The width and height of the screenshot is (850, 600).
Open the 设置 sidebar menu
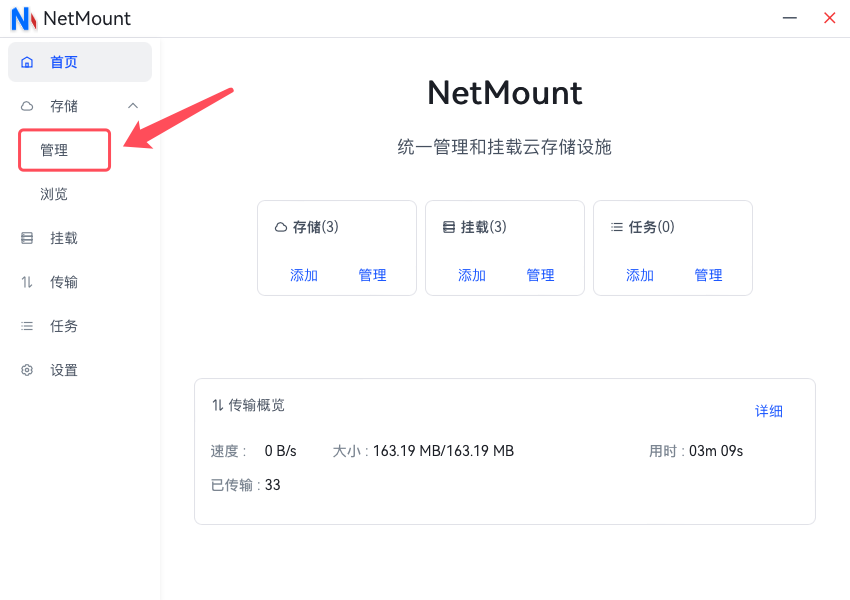point(80,370)
